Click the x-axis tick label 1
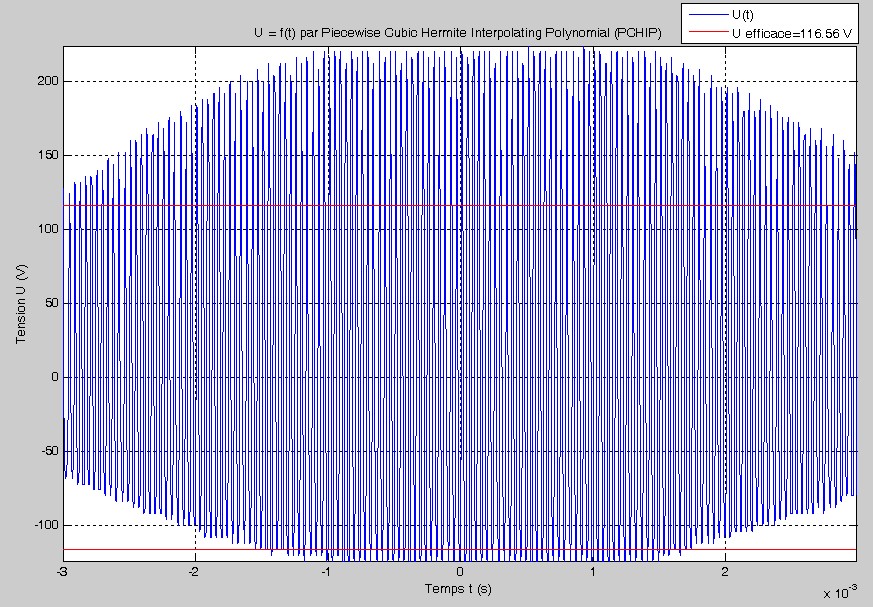The height and width of the screenshot is (607, 873). [593, 572]
